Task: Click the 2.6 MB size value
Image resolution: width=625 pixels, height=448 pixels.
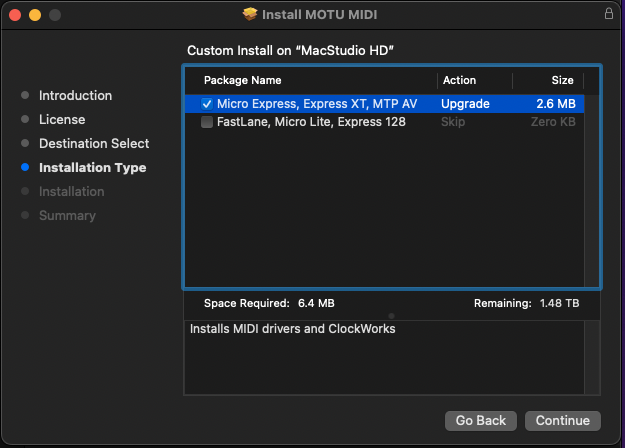Action: [556, 104]
